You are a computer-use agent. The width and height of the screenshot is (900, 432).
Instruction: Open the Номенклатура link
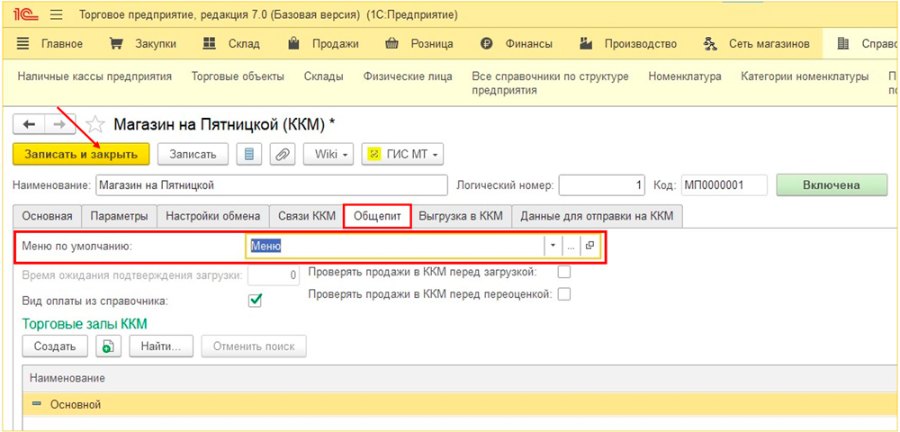pyautogui.click(x=685, y=76)
